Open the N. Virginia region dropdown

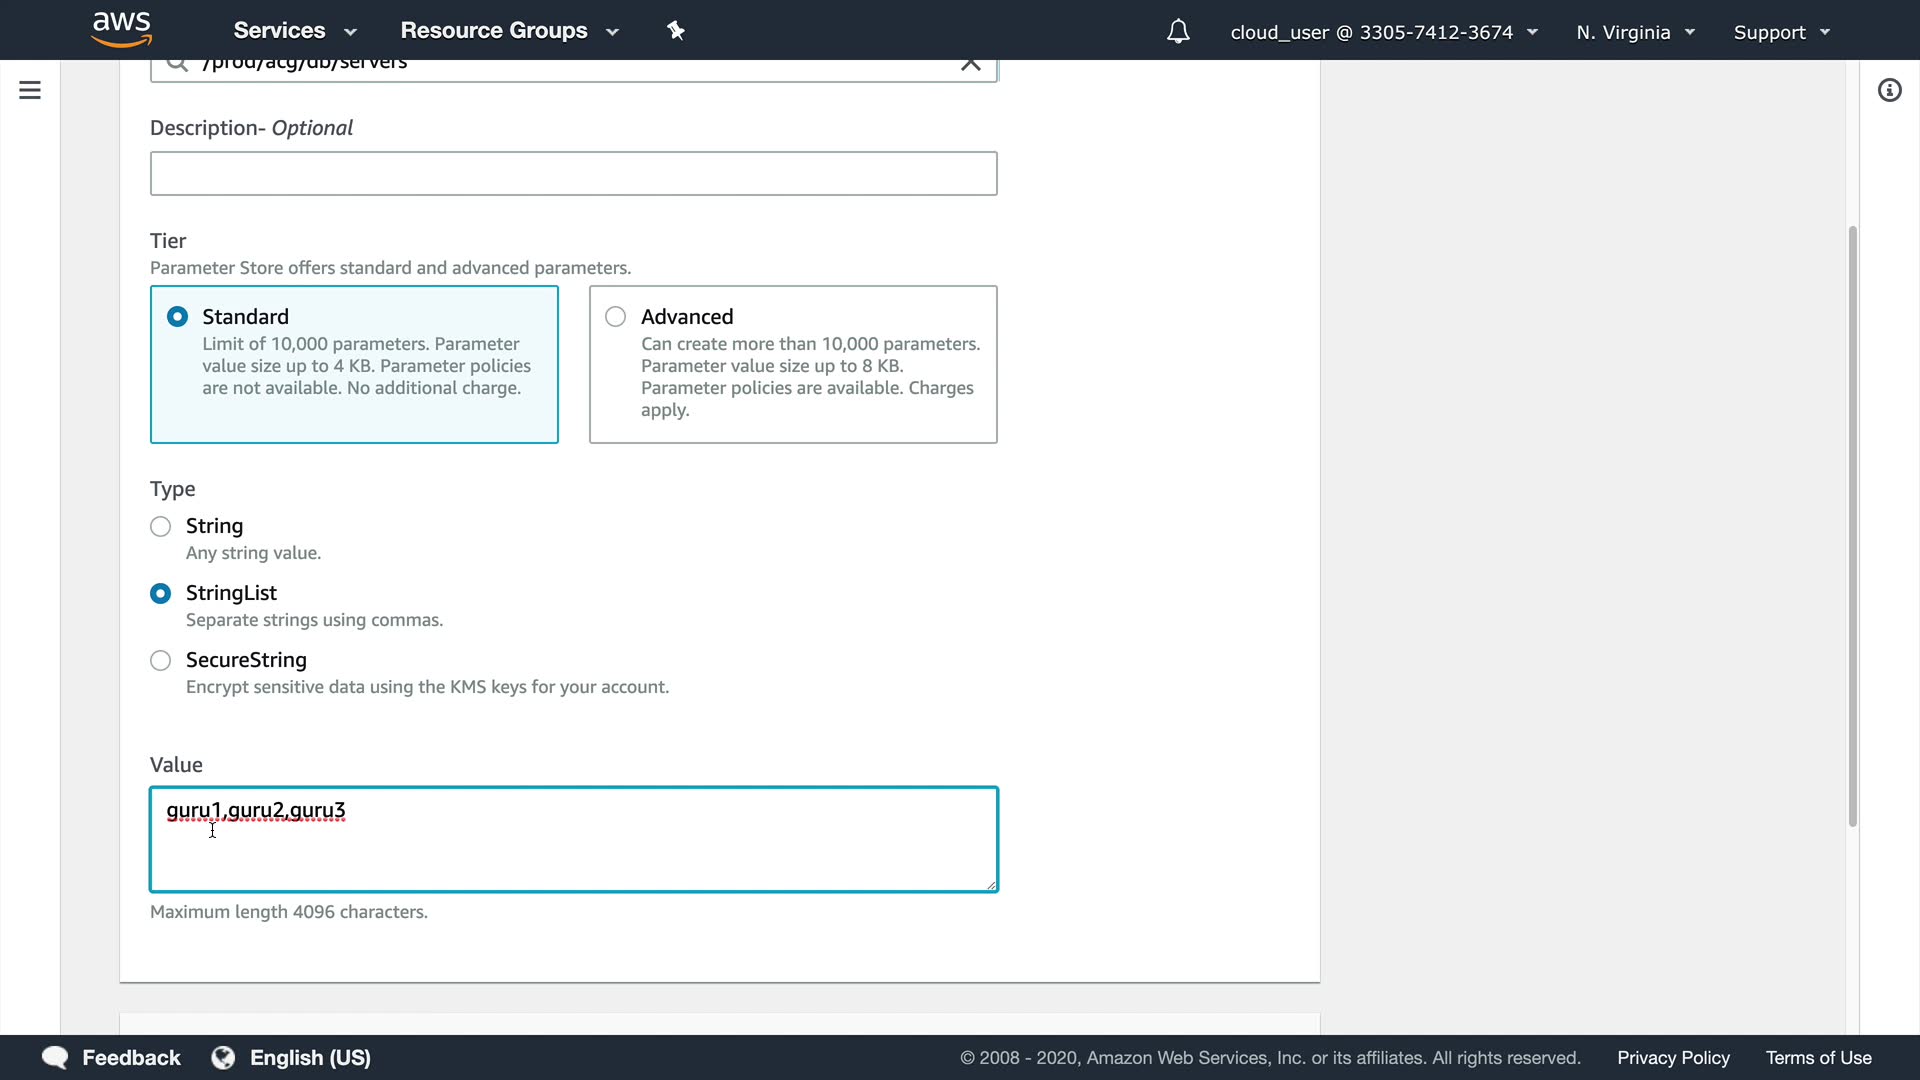pos(1635,32)
